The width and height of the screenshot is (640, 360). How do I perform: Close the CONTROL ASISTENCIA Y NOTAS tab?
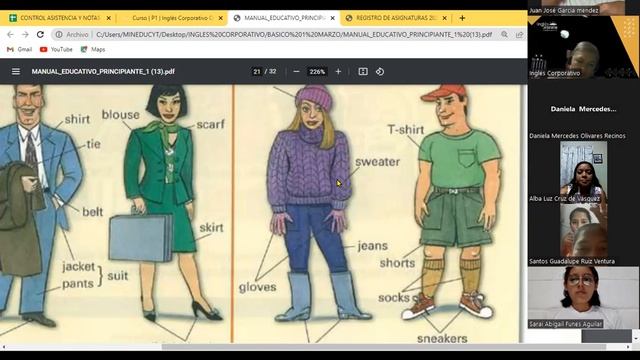click(x=109, y=18)
